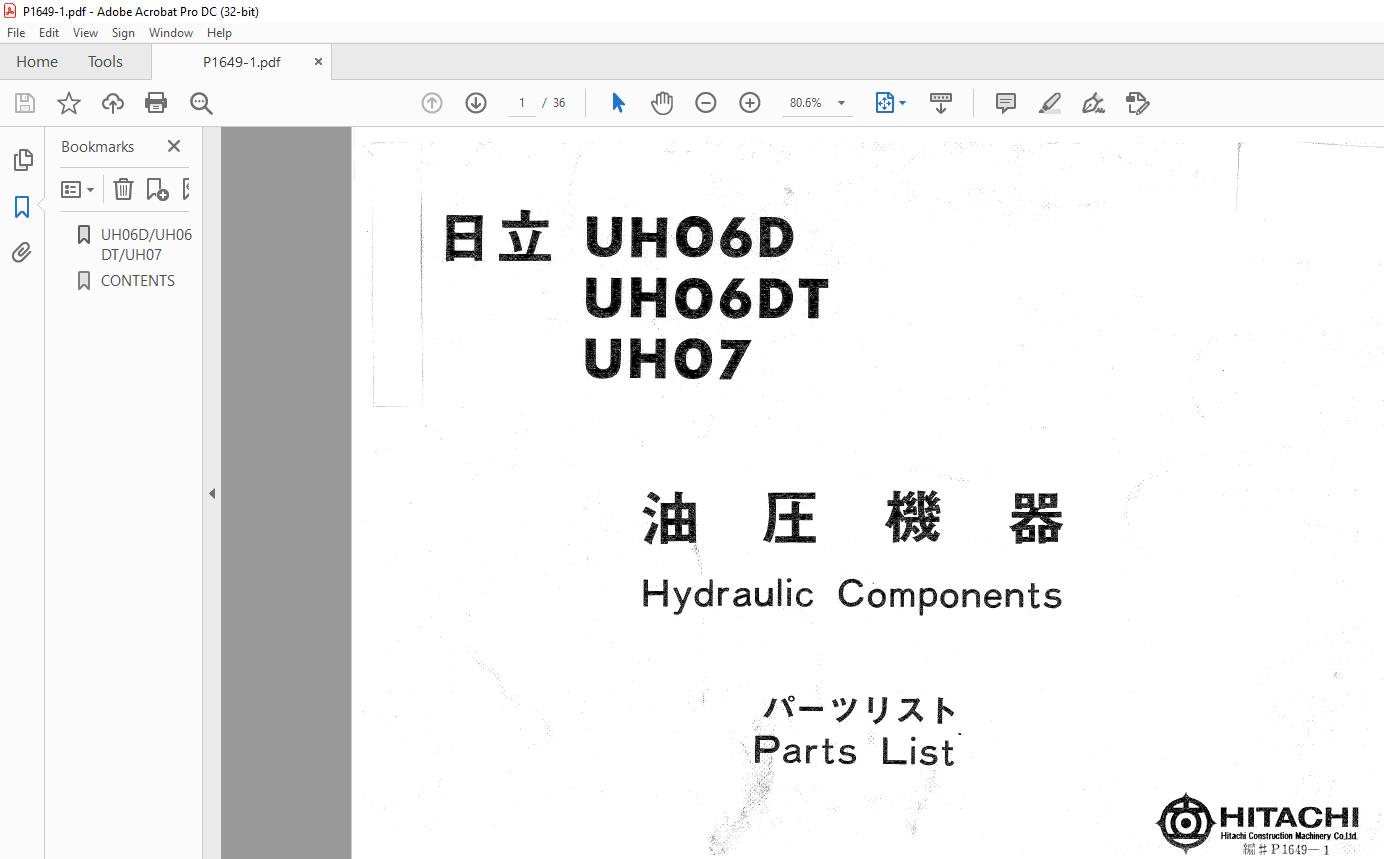Image resolution: width=1384 pixels, height=859 pixels.
Task: Select the P1649-1.pdf document tab
Action: pos(242,61)
